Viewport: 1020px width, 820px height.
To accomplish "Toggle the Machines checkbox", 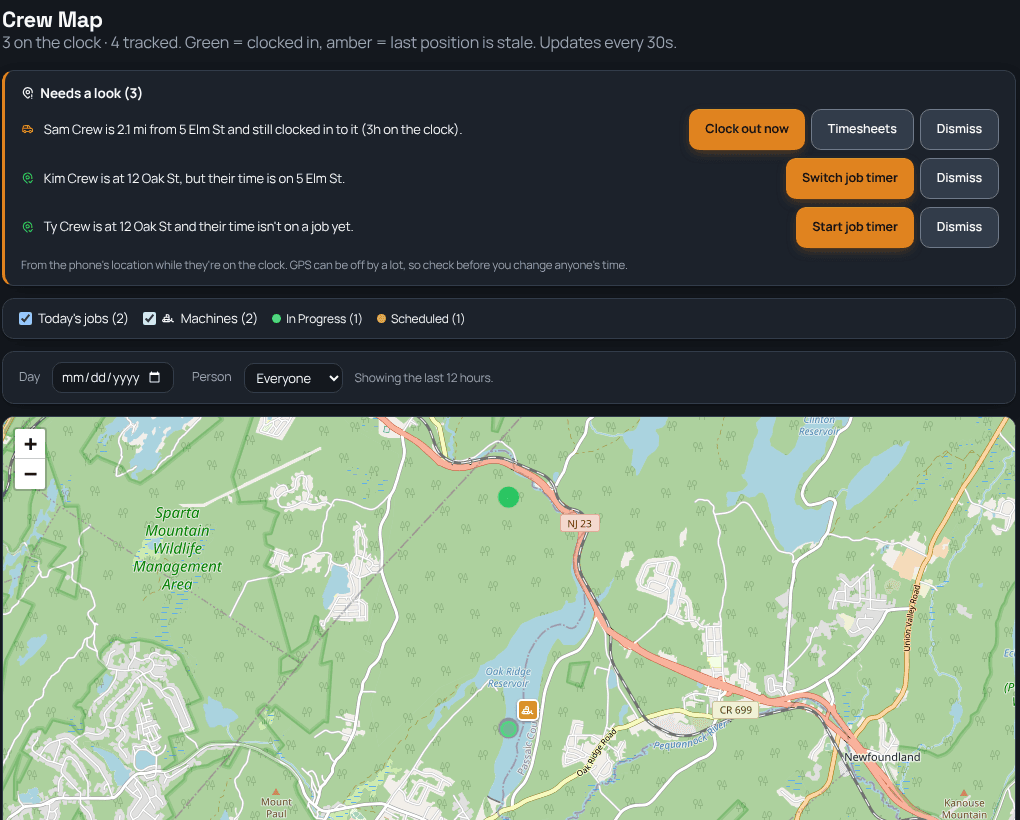I will click(150, 319).
